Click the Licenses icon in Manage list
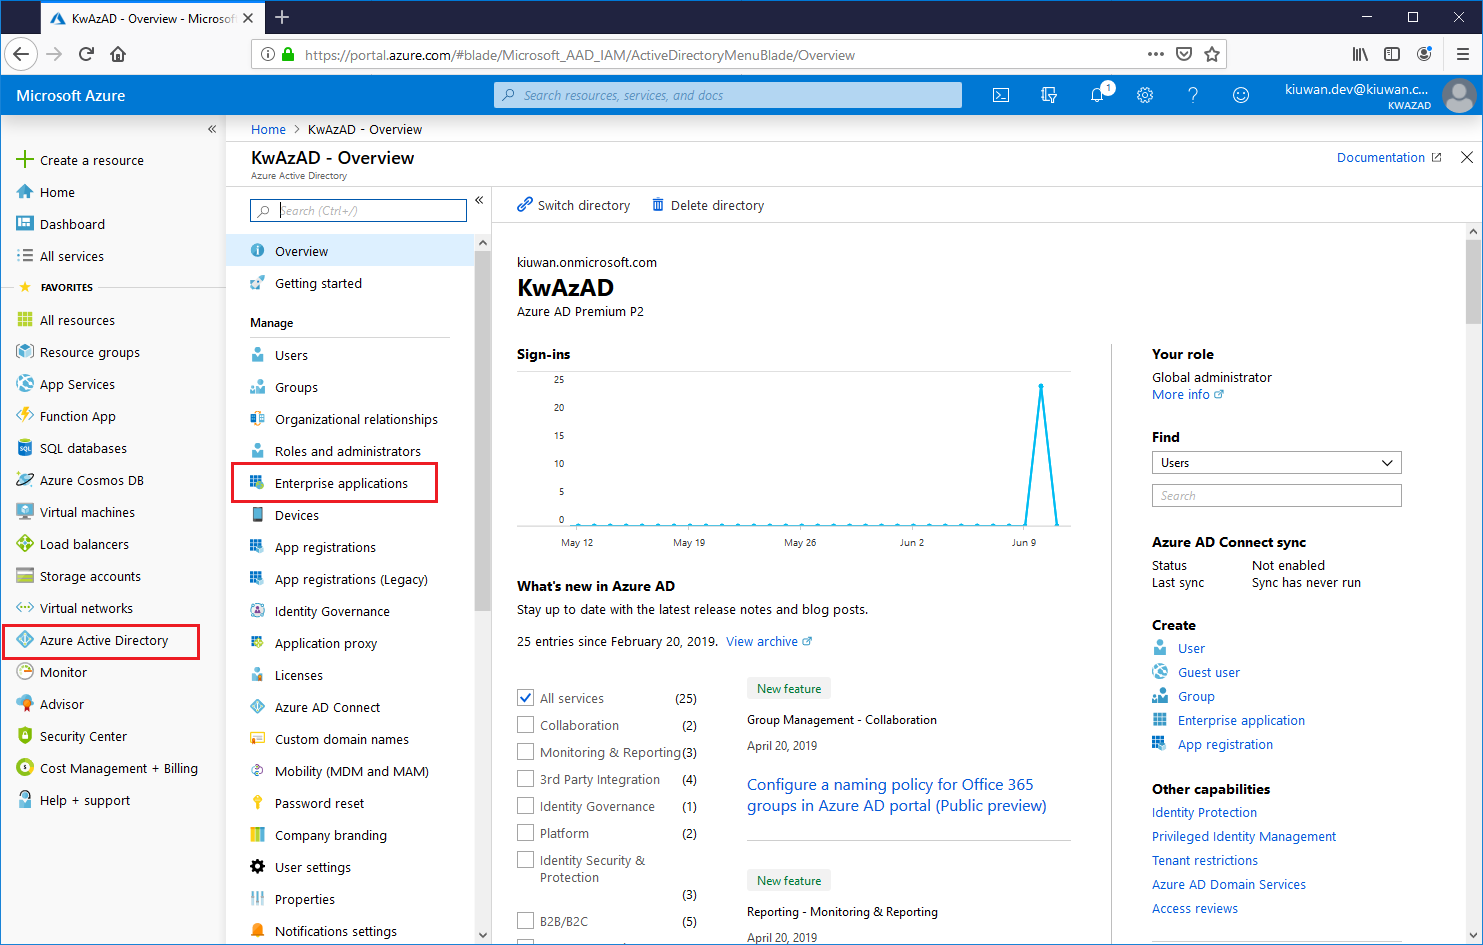The height and width of the screenshot is (945, 1483). tap(257, 675)
